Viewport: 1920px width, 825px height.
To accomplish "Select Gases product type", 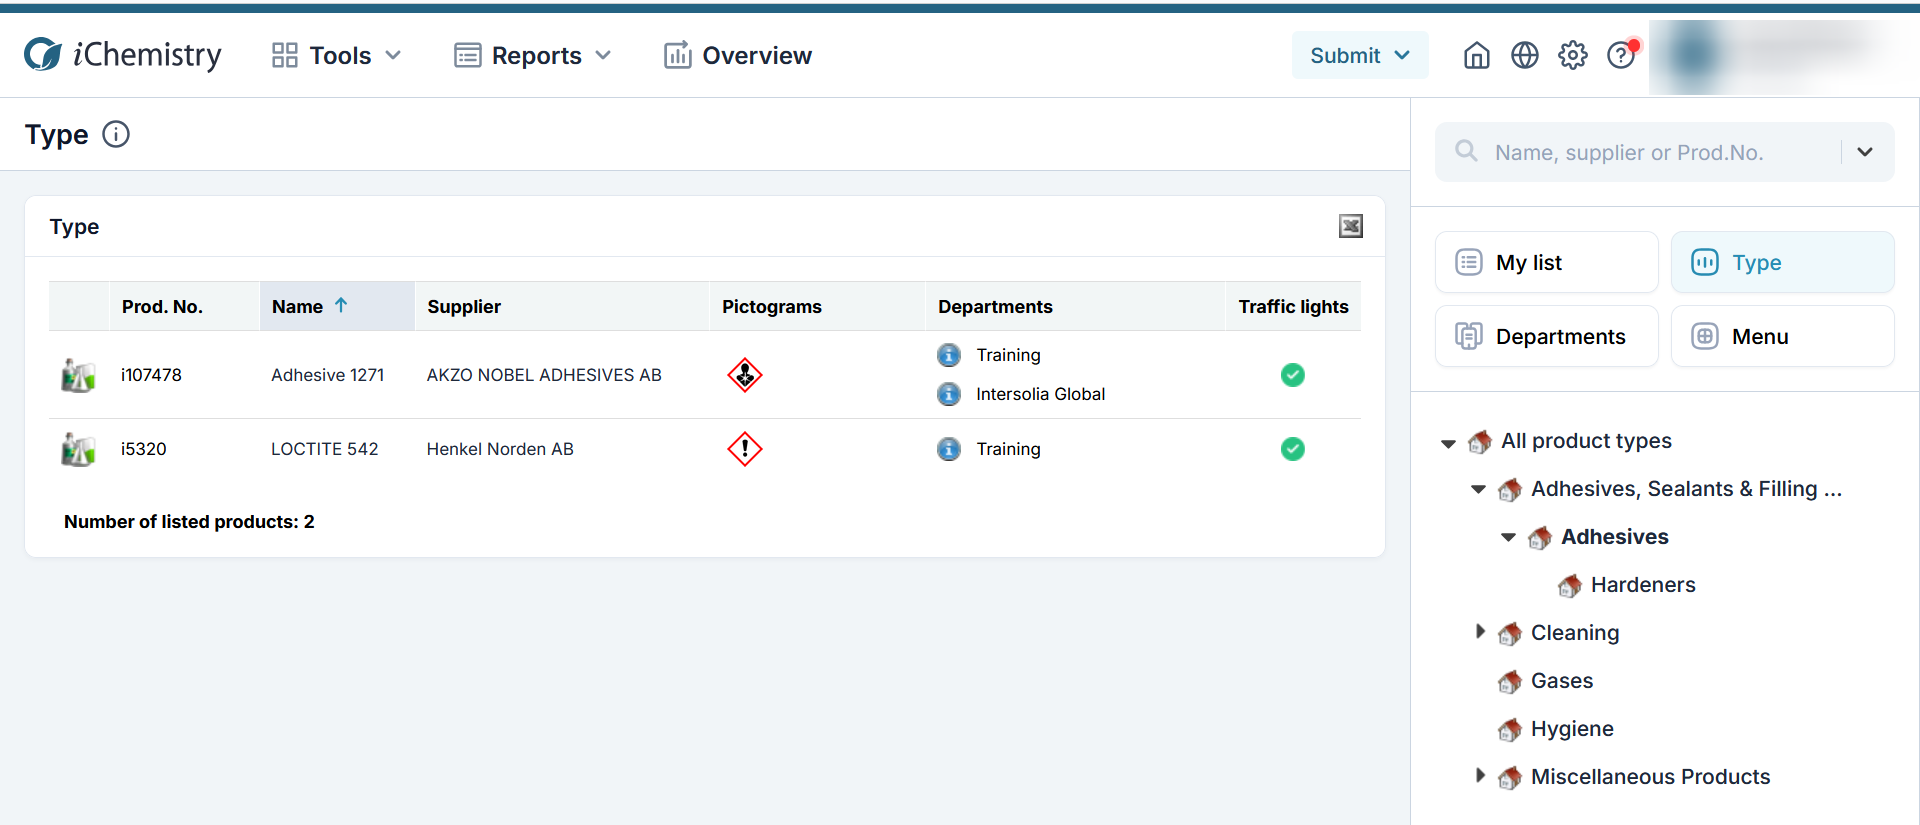I will (1562, 681).
